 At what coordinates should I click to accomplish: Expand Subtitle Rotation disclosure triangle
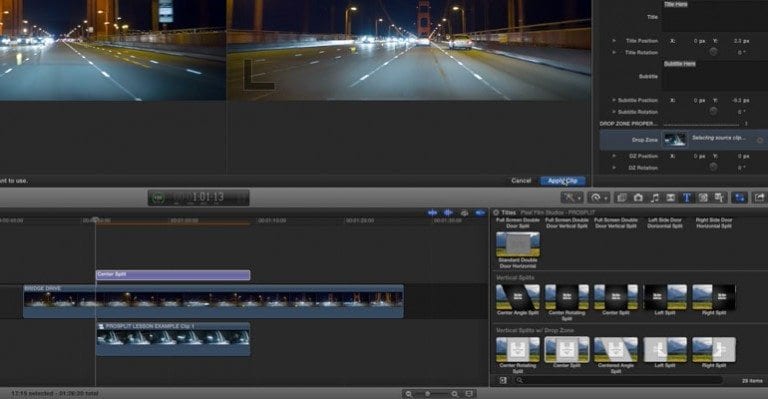click(x=614, y=112)
